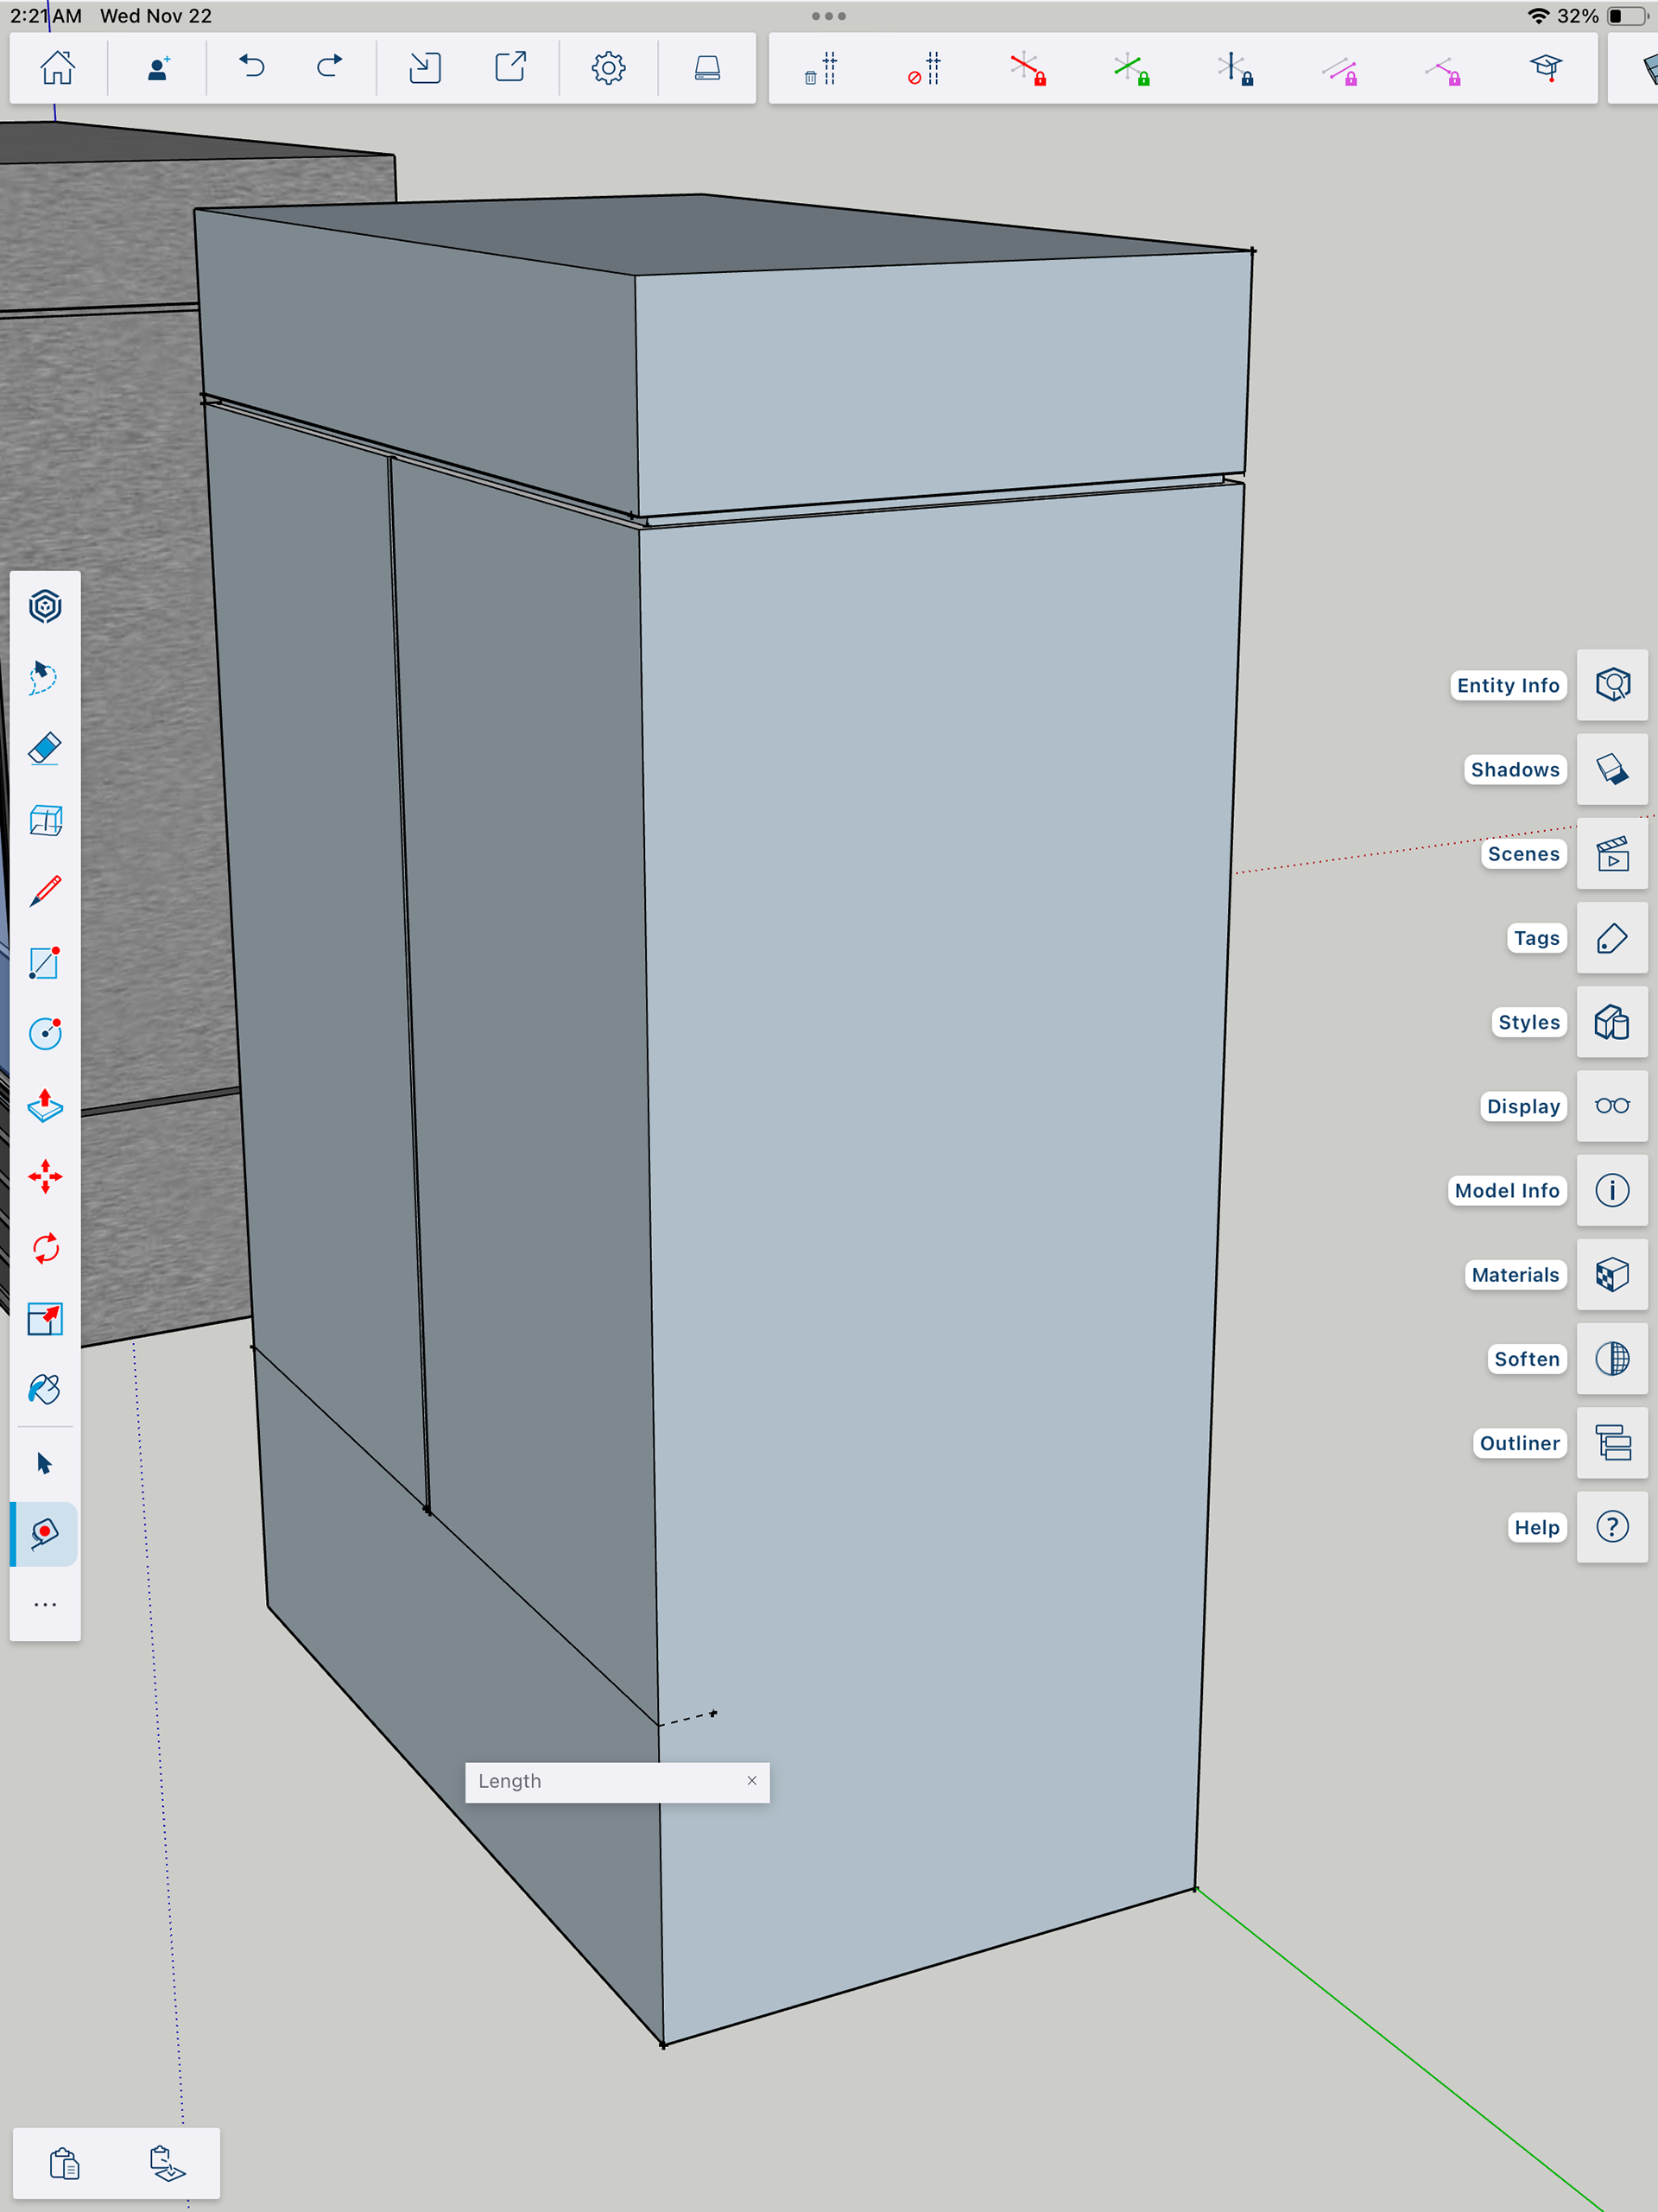Click the Undo button
This screenshot has height=2212, width=1658.
[251, 67]
